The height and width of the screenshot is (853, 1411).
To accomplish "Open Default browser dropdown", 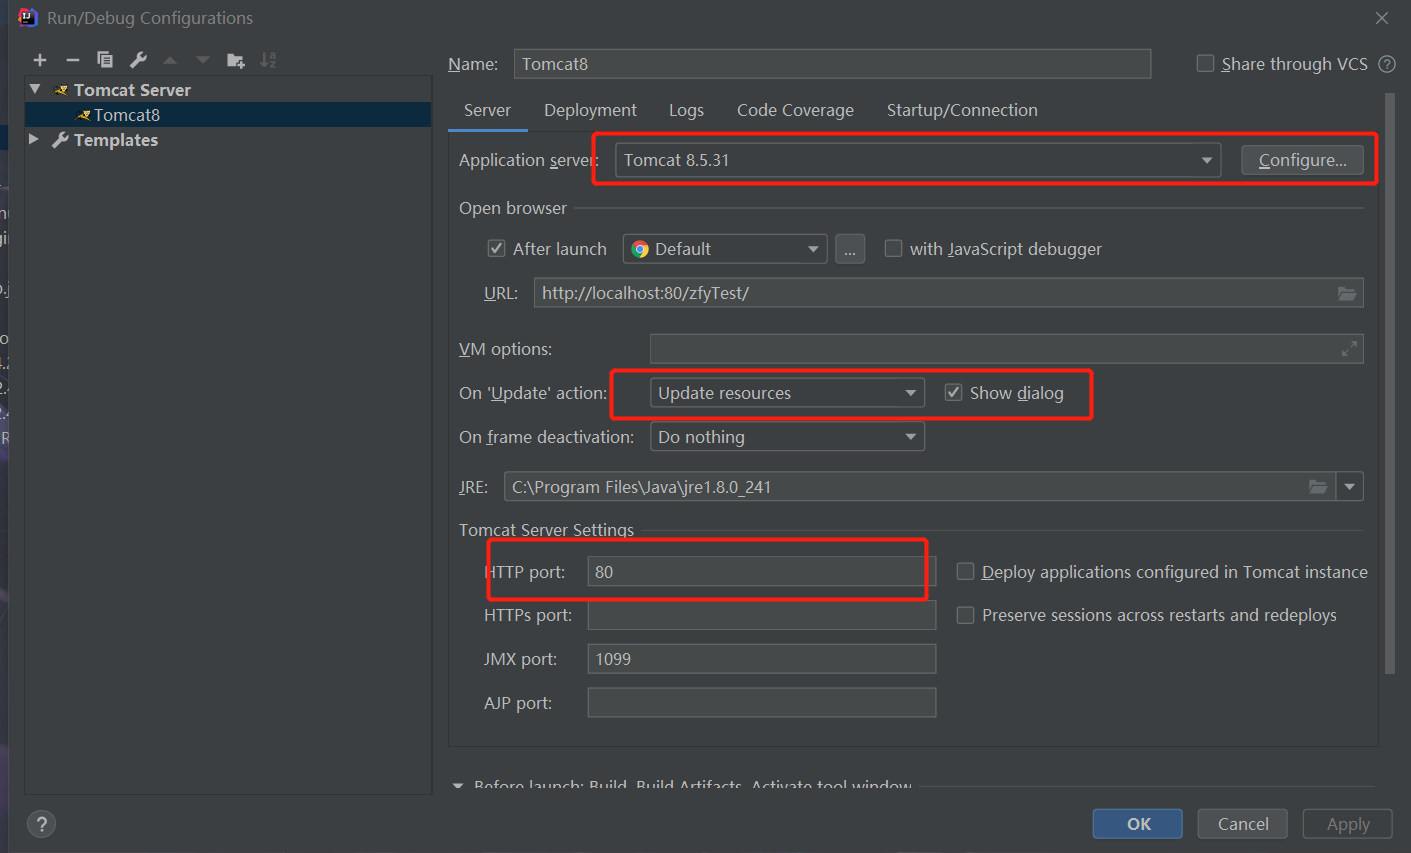I will [725, 249].
